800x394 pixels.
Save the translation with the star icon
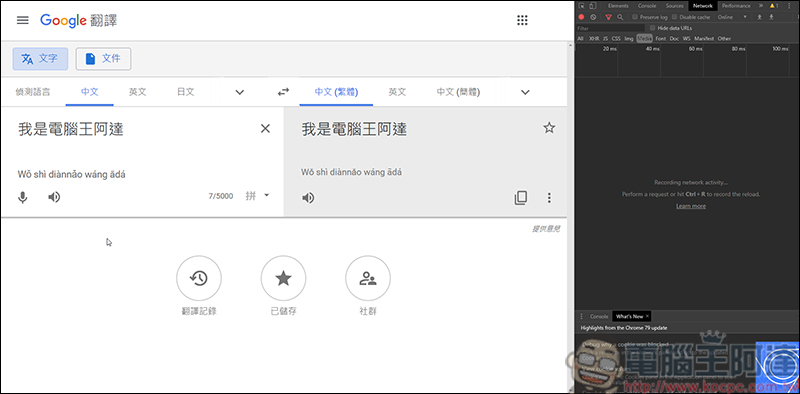(549, 128)
